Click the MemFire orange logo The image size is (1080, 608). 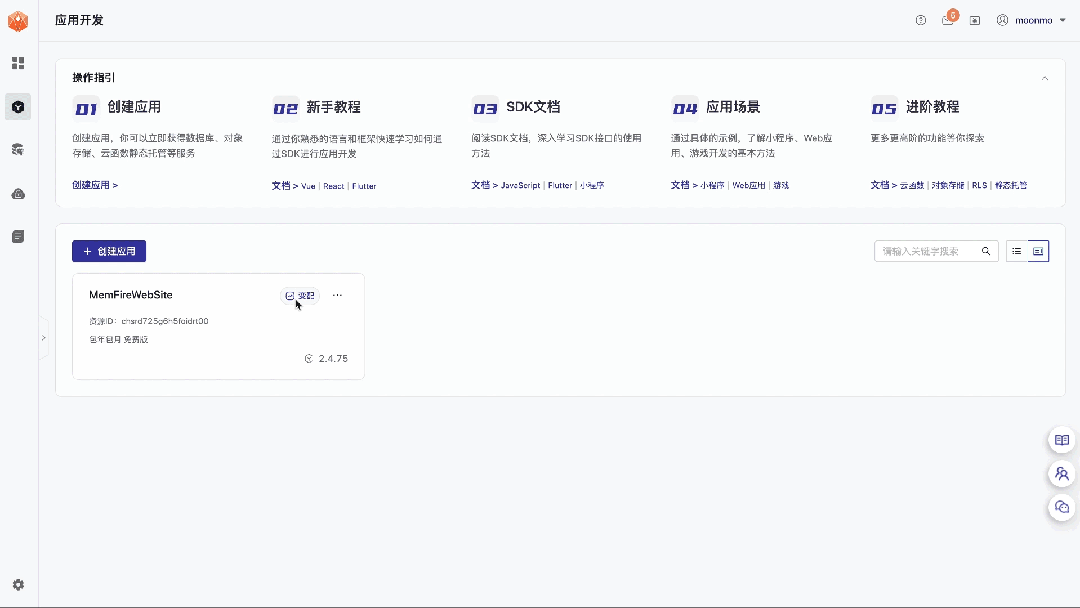pos(18,21)
